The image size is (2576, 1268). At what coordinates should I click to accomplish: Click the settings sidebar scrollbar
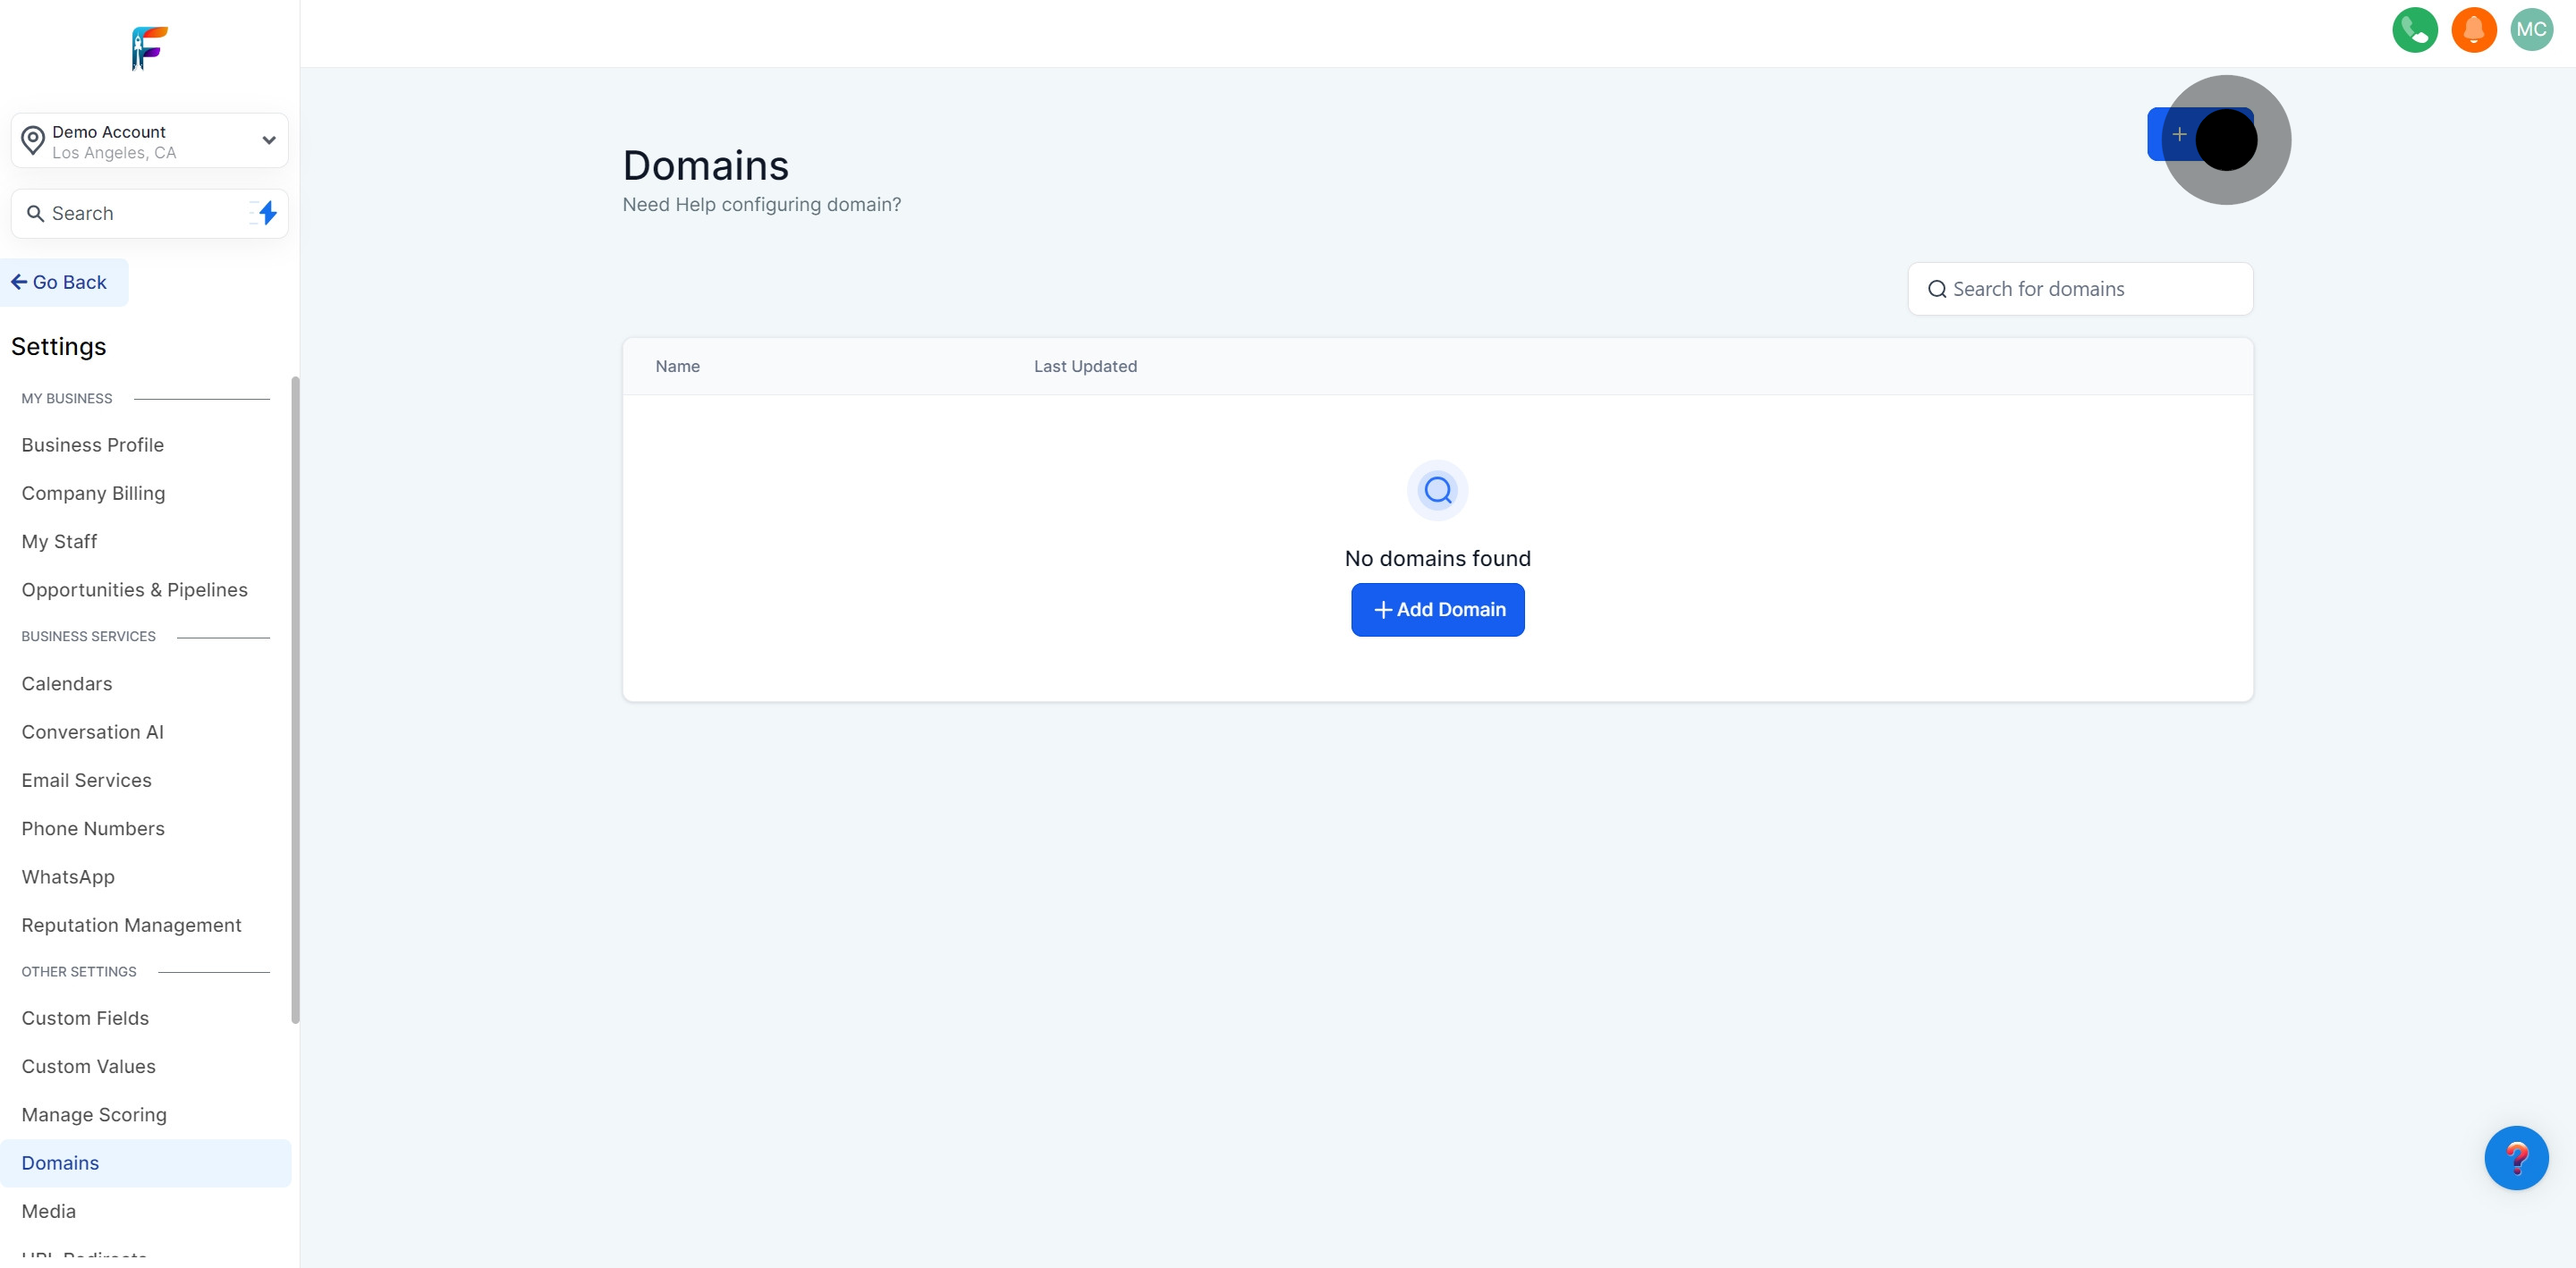click(x=295, y=700)
